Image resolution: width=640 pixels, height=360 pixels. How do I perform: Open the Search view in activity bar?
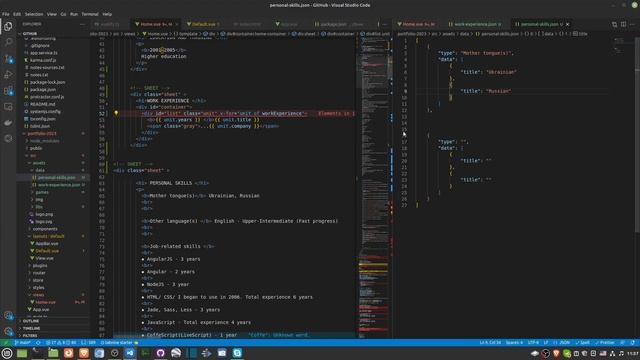pyautogui.click(x=8, y=42)
